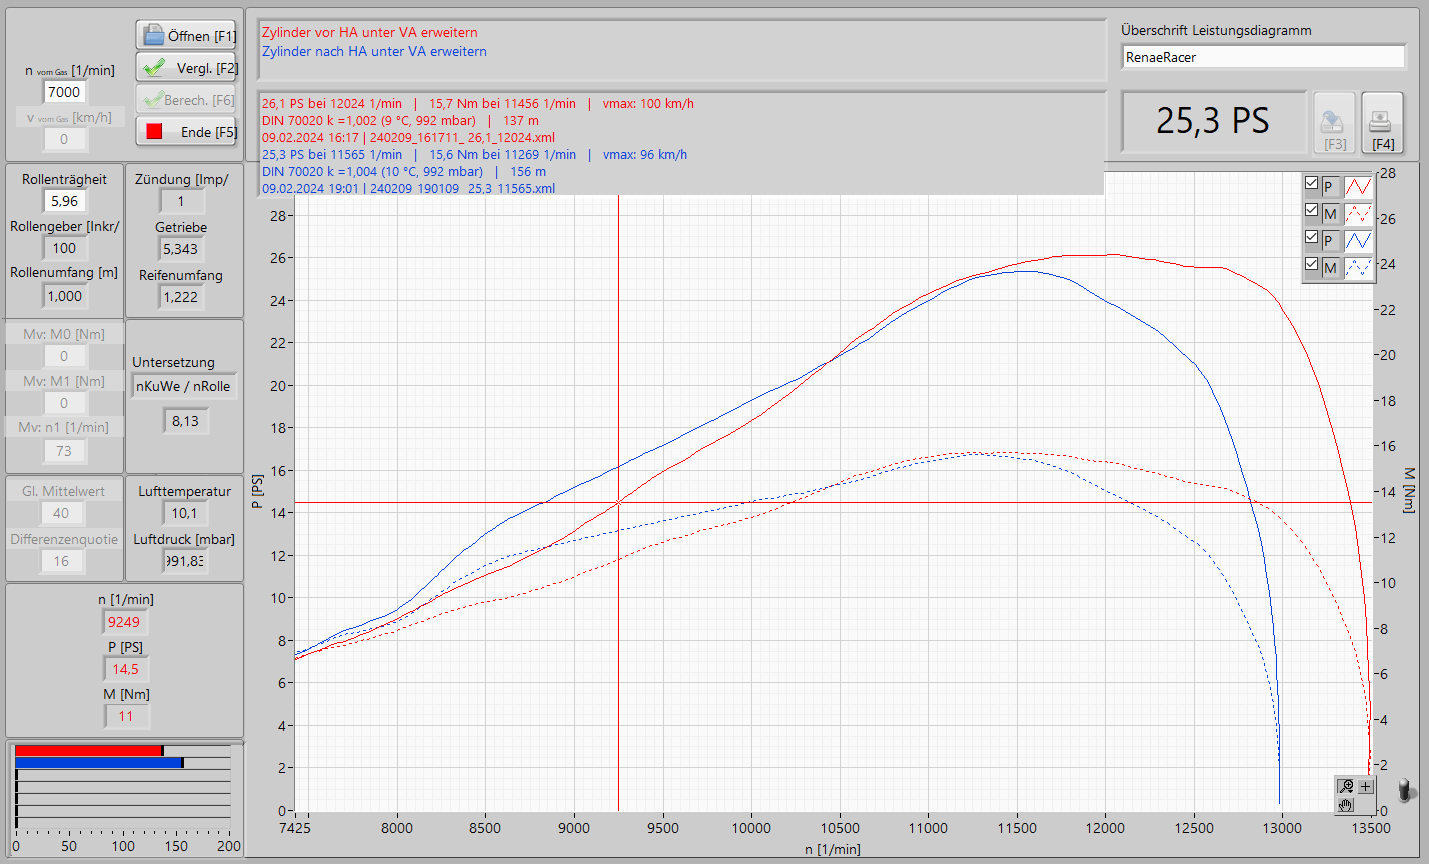Stop with the Ende [F5] button
This screenshot has height=864, width=1429.
187,132
